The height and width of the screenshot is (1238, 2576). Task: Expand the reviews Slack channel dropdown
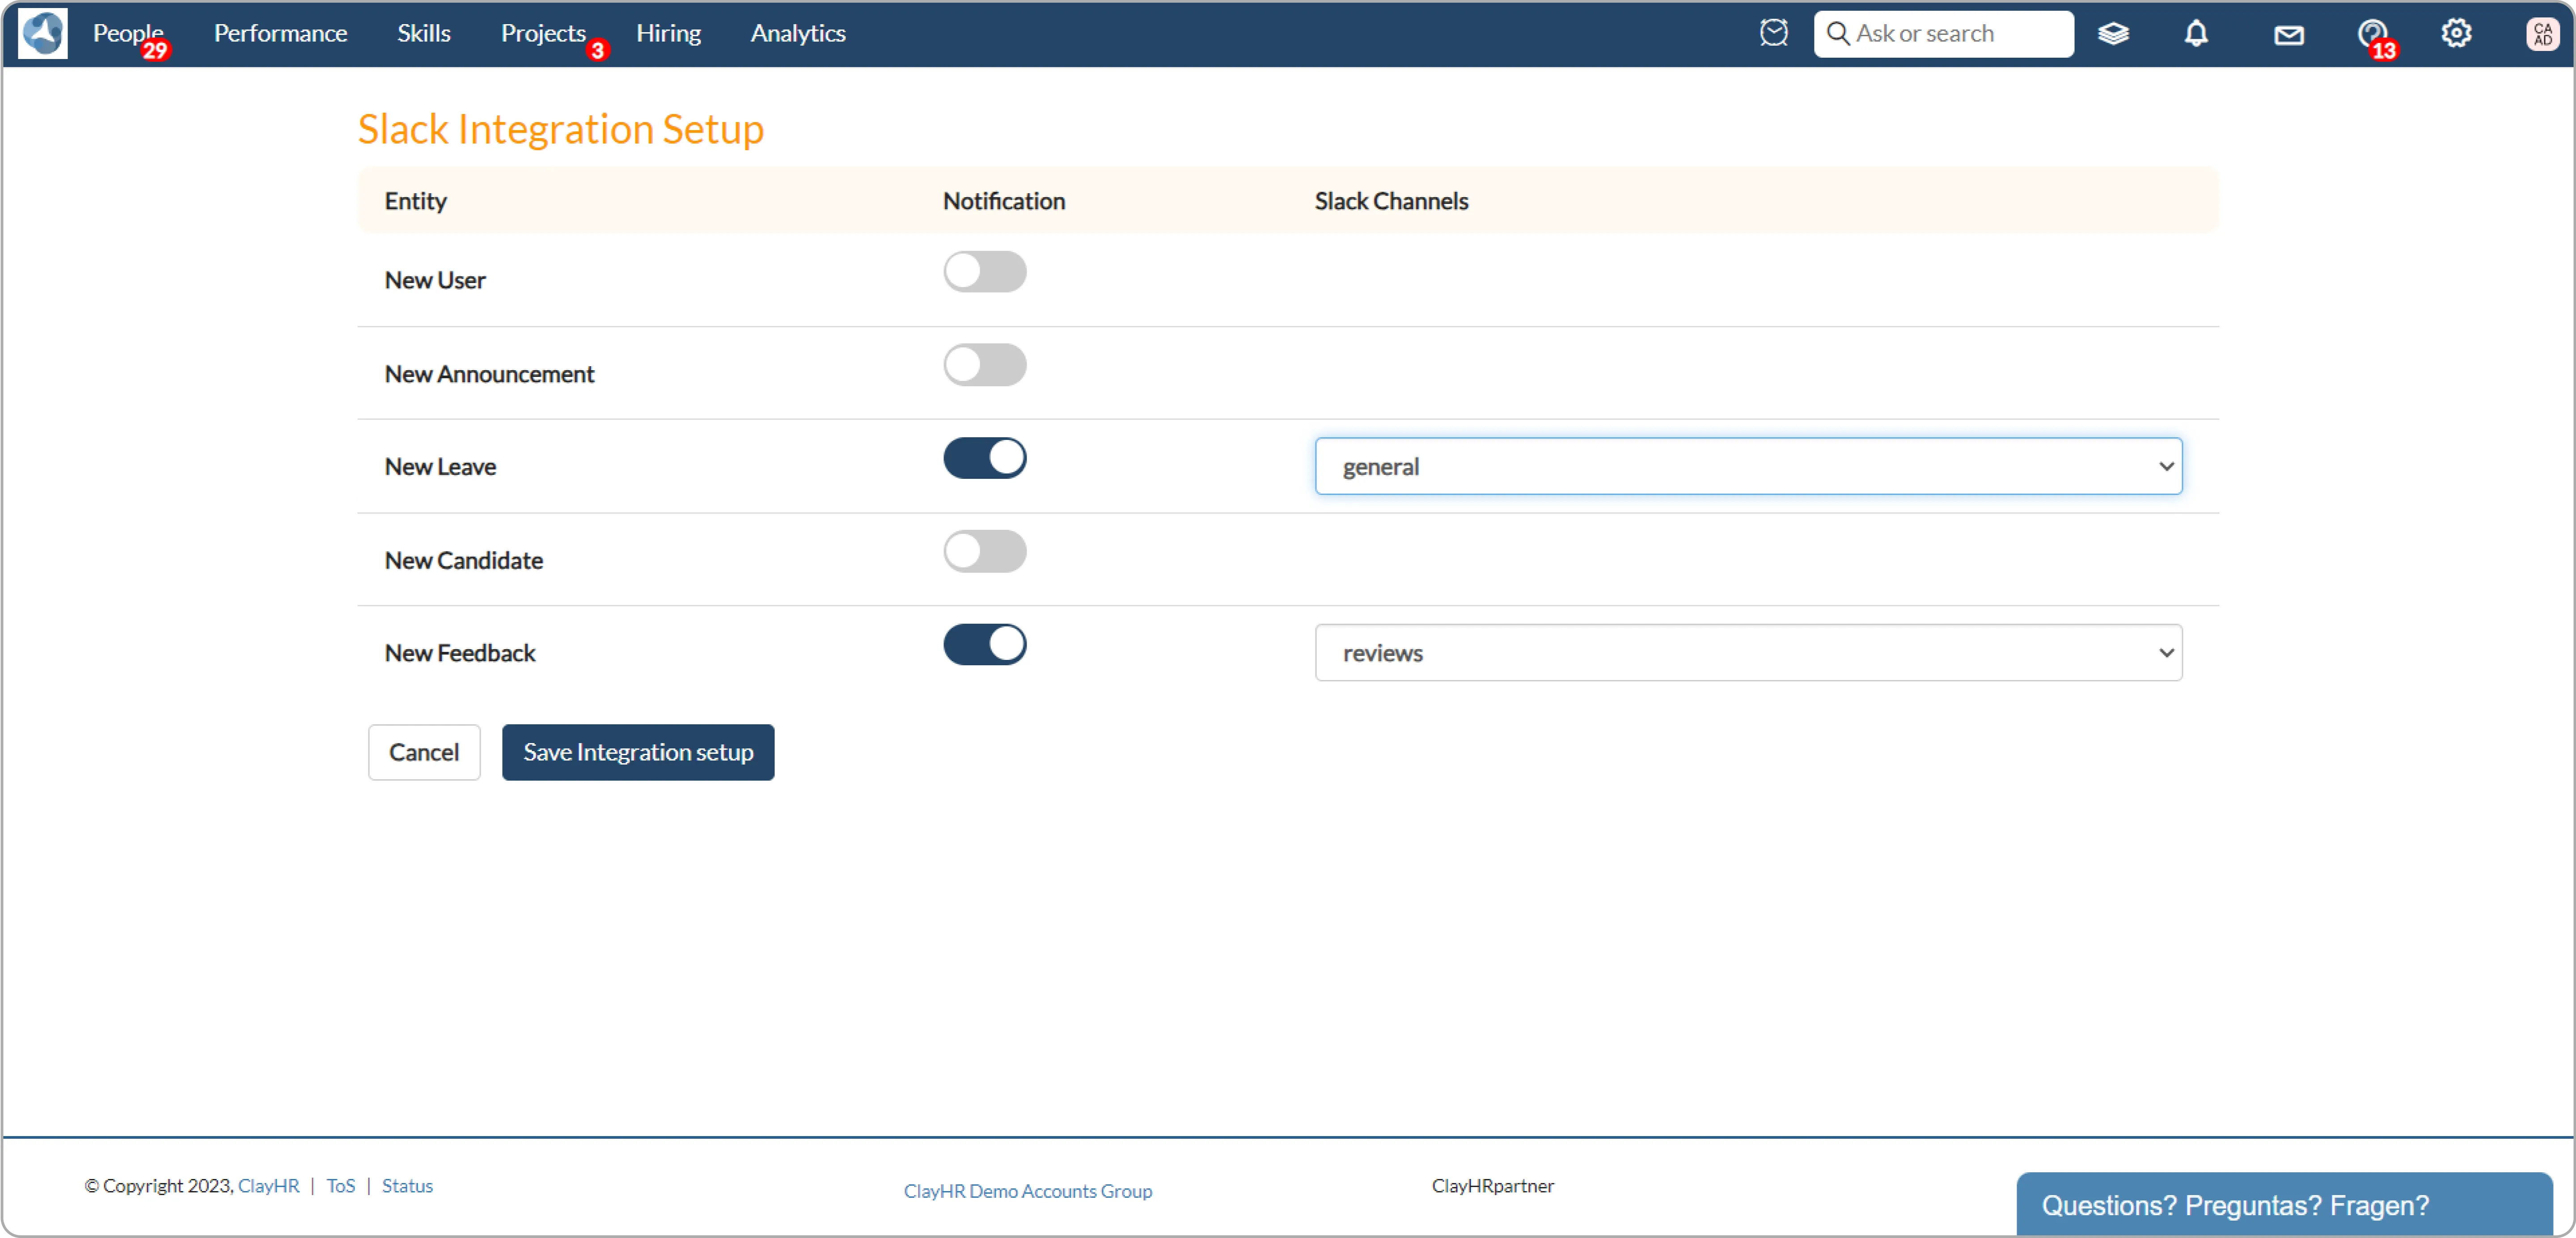[x=1747, y=653]
